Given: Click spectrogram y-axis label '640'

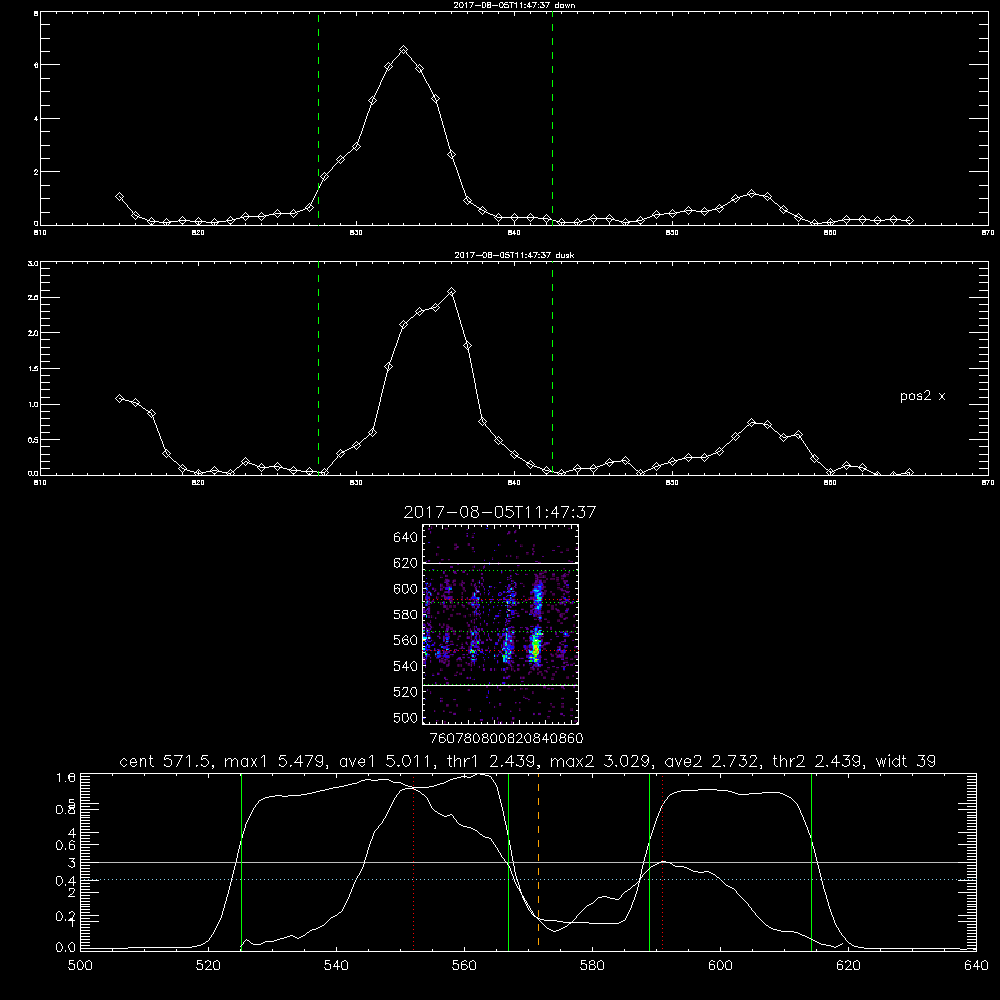Looking at the screenshot, I should 406,538.
